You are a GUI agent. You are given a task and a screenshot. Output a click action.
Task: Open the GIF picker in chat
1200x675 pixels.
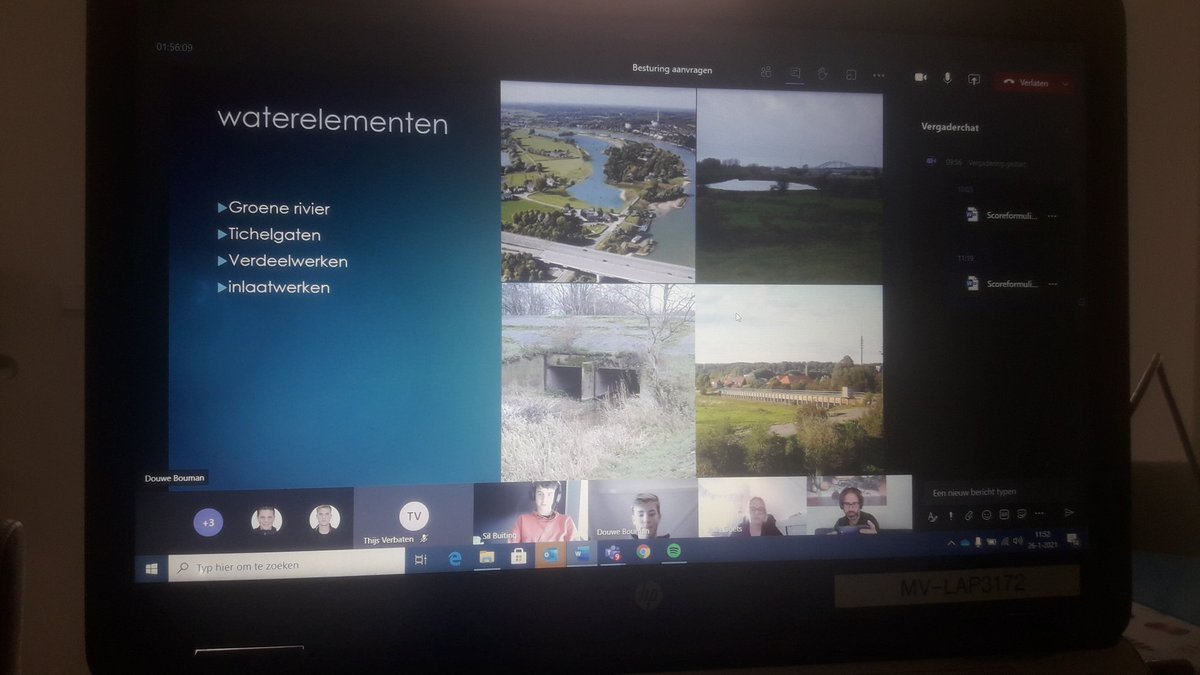[1002, 515]
